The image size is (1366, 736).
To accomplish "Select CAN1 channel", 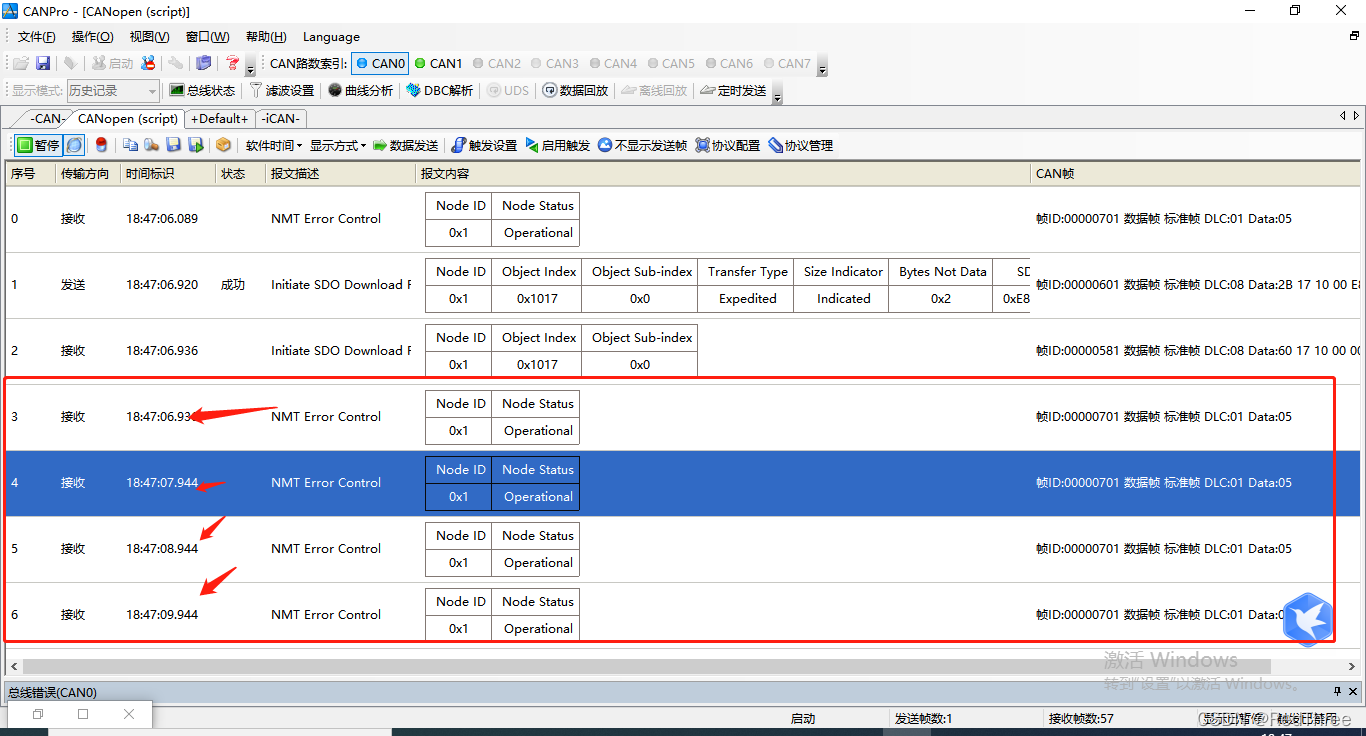I will 439,63.
